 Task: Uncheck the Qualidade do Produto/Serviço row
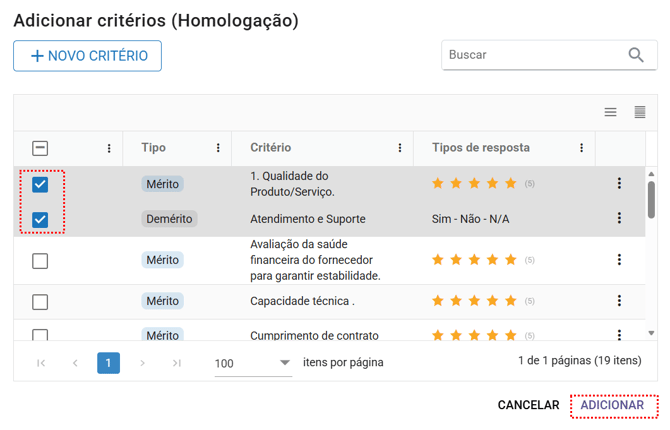coord(40,184)
